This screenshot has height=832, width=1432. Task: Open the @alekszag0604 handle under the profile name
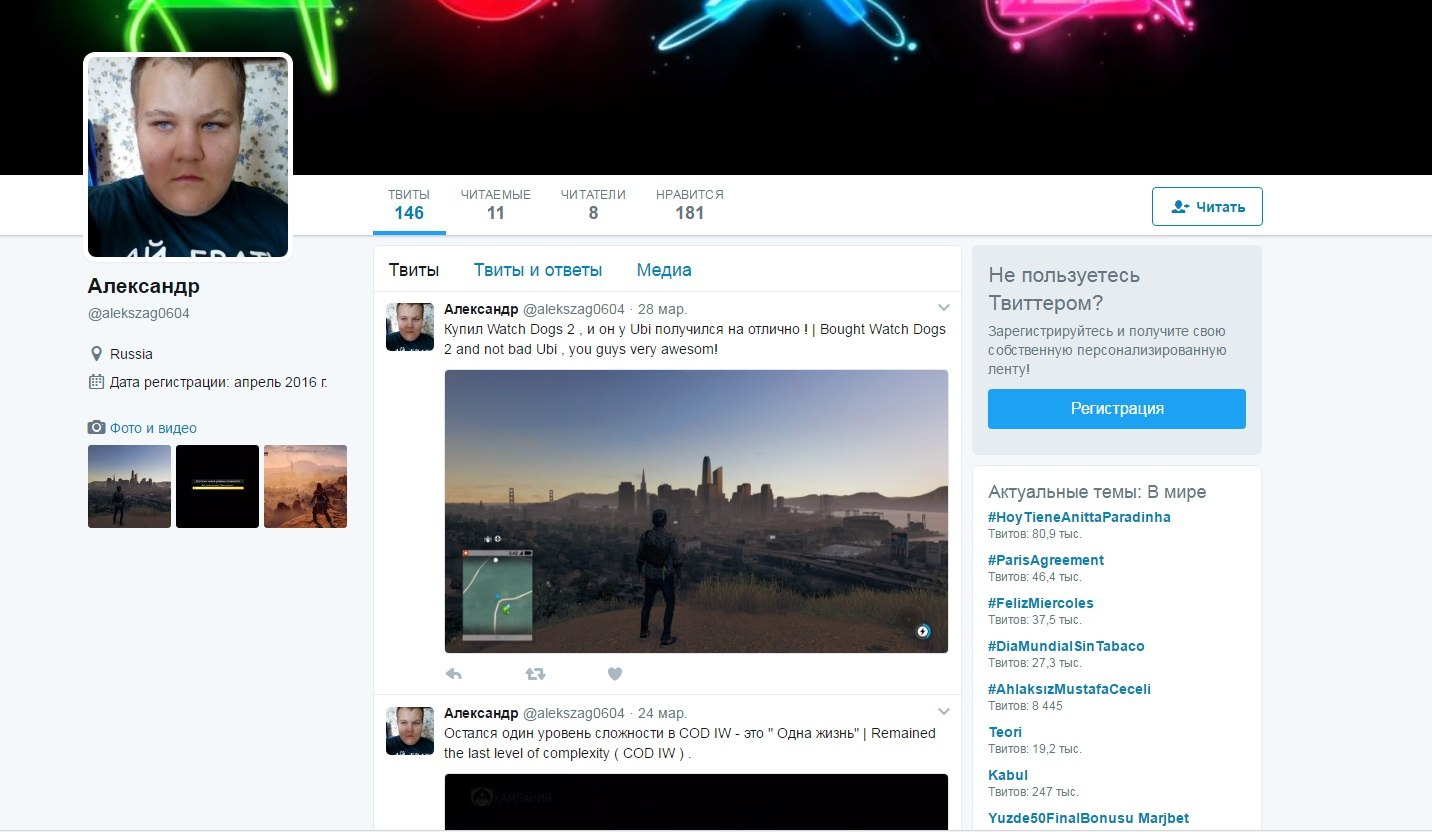(x=139, y=313)
